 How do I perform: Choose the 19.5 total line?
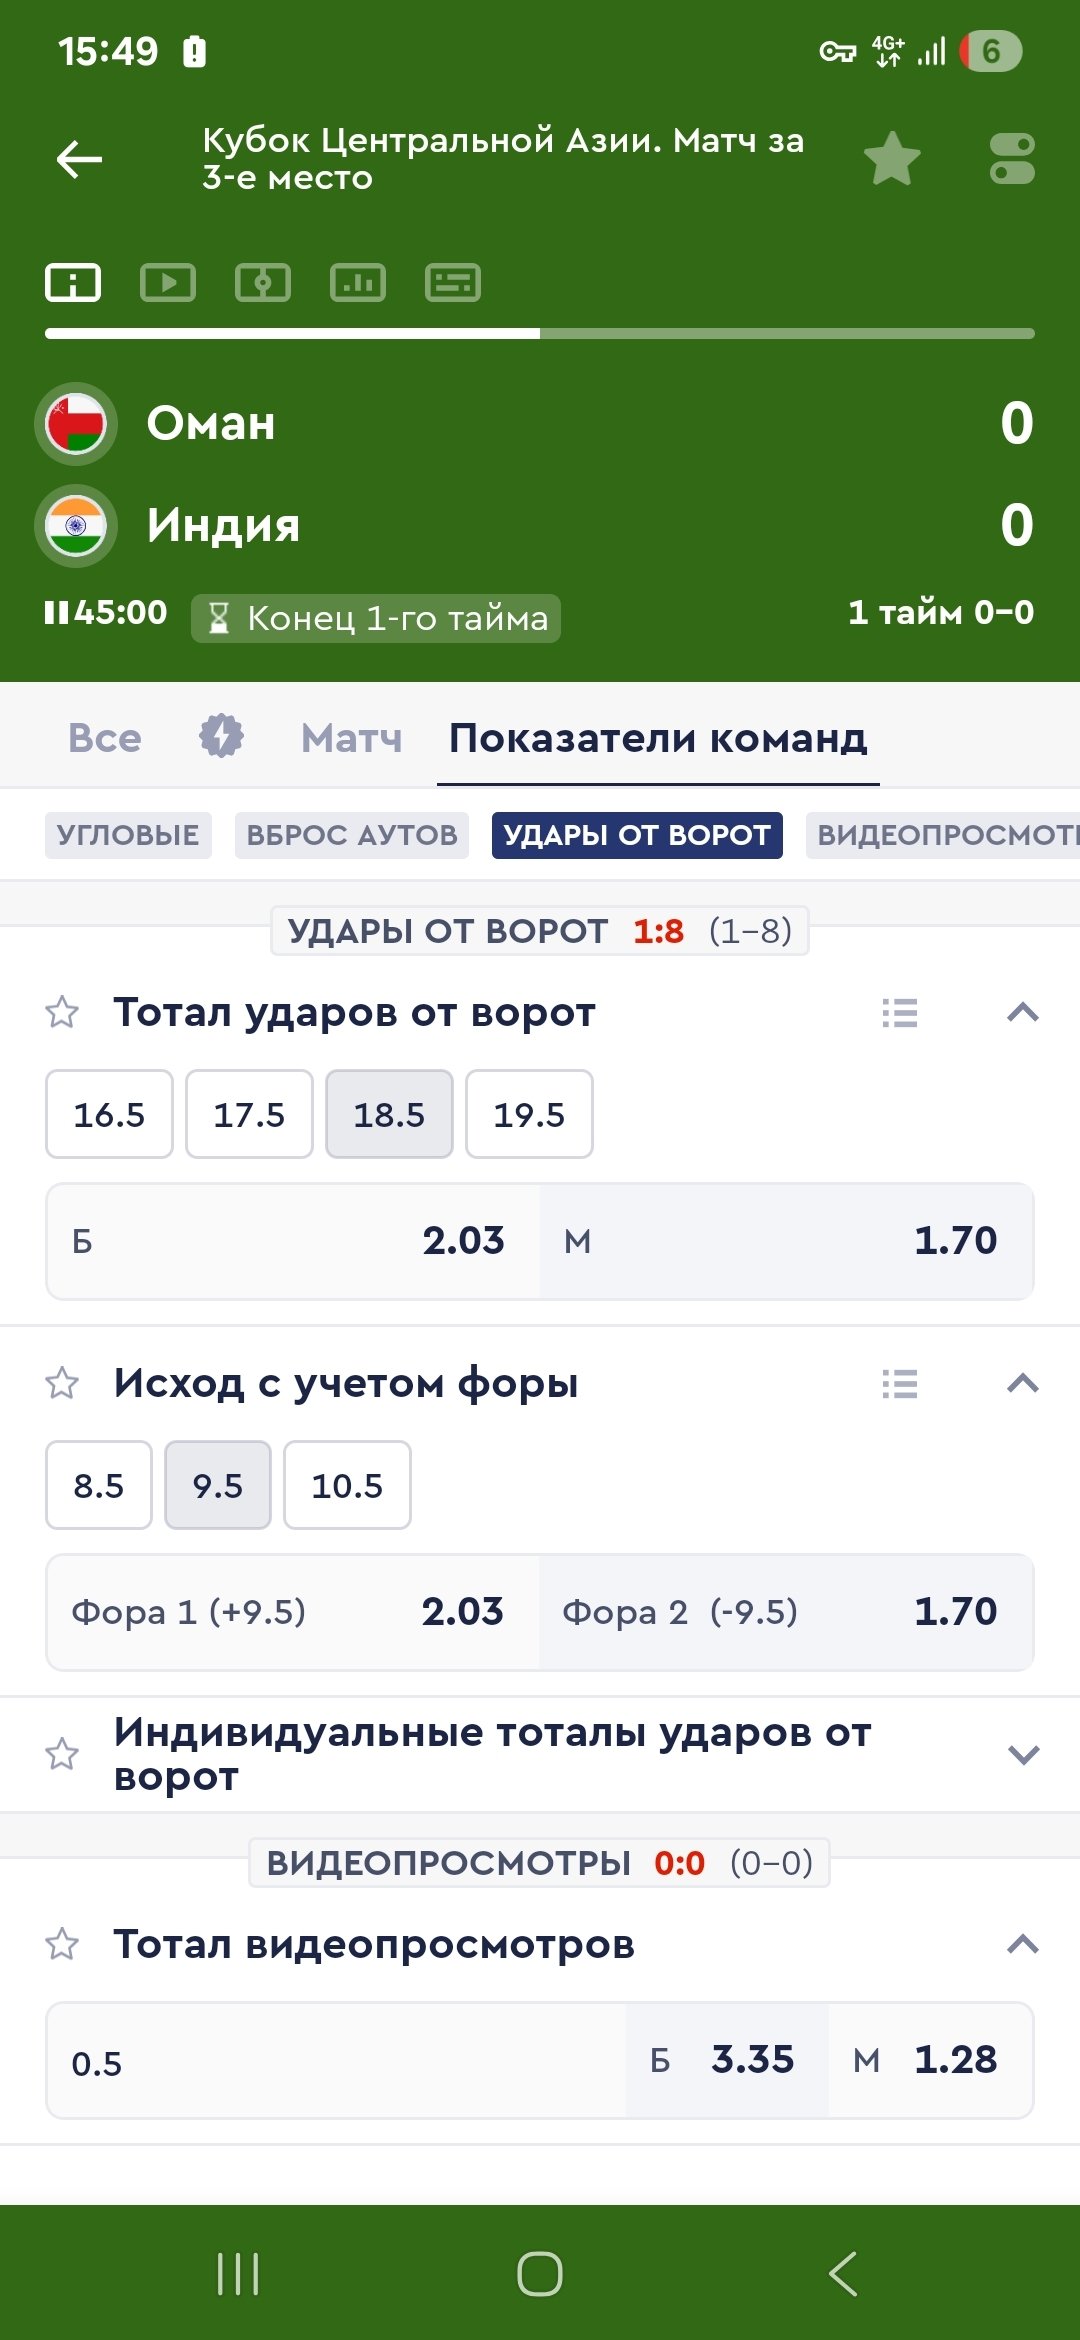pos(529,1114)
